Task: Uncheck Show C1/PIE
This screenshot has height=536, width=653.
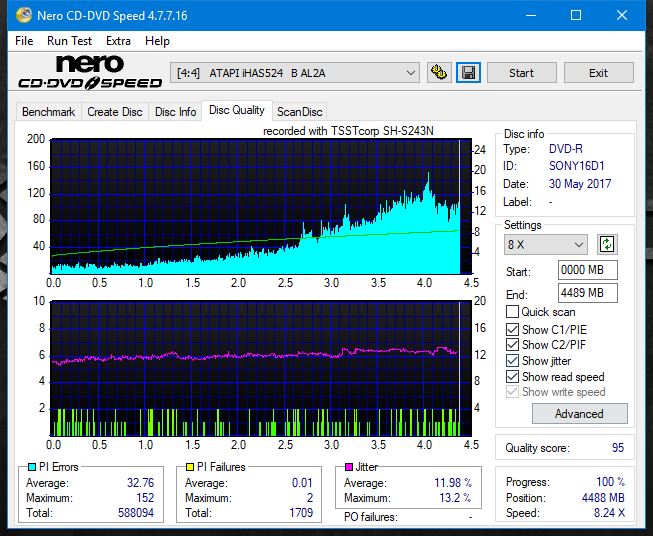Action: (x=512, y=329)
